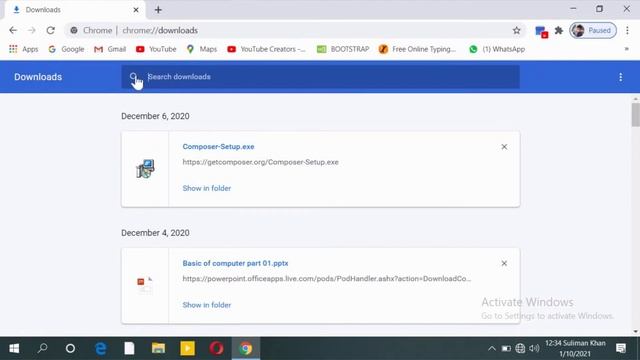Show Basic of computer pptx in folder
This screenshot has width=640, height=360.
(x=207, y=305)
